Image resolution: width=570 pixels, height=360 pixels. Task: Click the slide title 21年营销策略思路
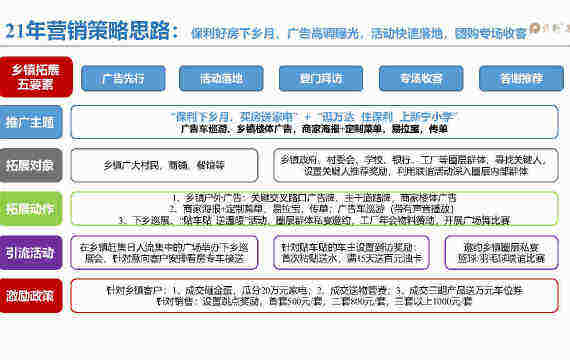pyautogui.click(x=92, y=31)
